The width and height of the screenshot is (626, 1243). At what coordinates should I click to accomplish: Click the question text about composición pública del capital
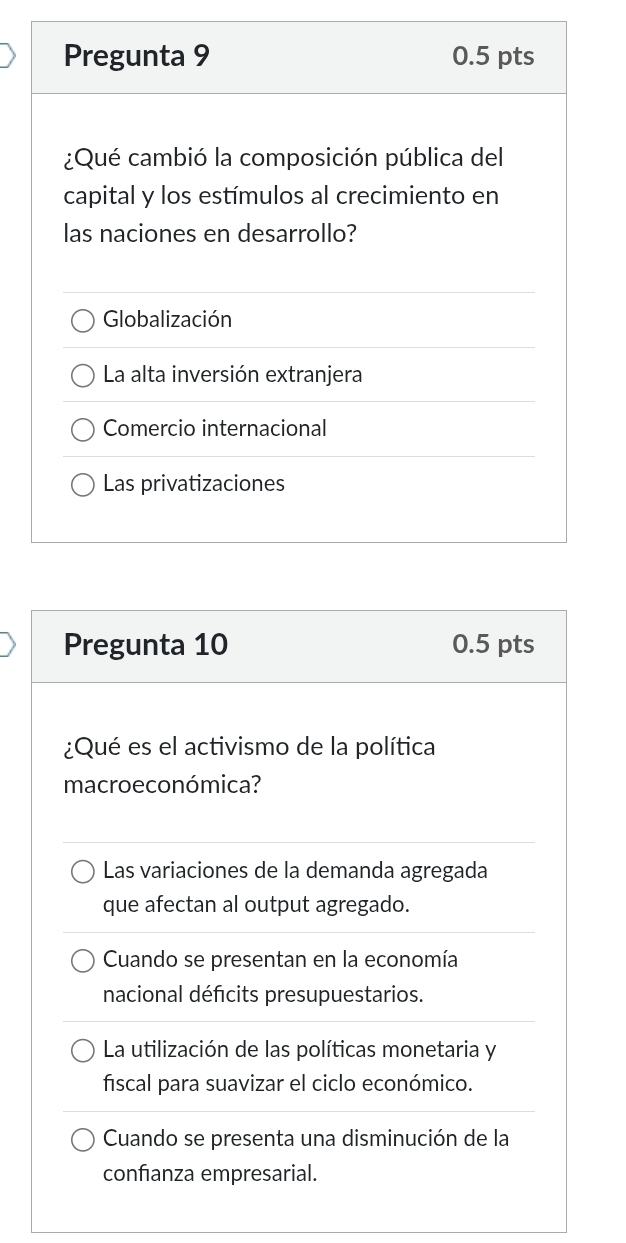tap(281, 196)
